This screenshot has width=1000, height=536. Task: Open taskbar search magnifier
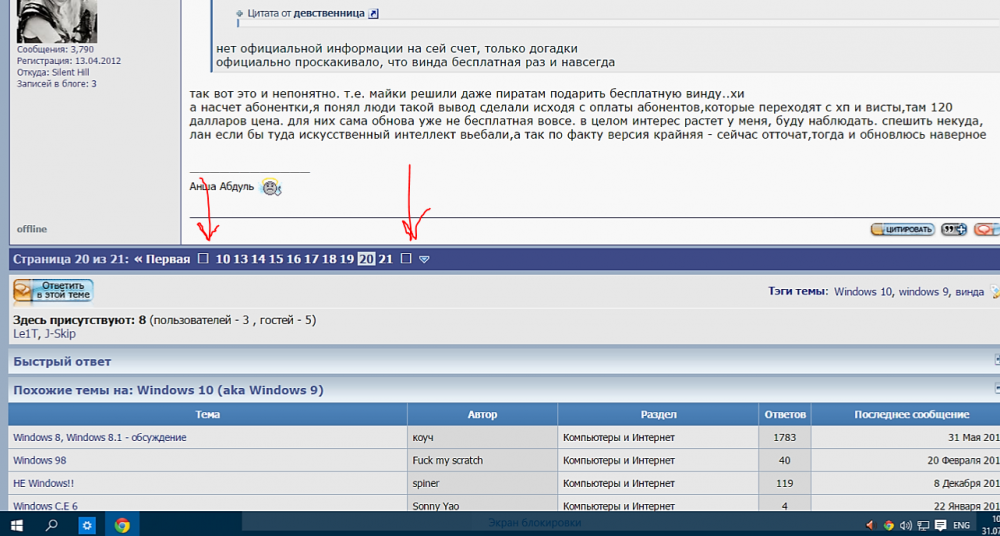point(52,525)
